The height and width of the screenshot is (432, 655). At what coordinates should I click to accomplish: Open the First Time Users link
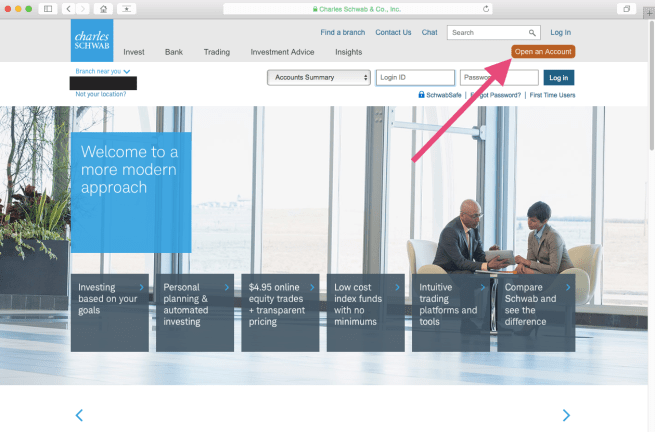[552, 95]
